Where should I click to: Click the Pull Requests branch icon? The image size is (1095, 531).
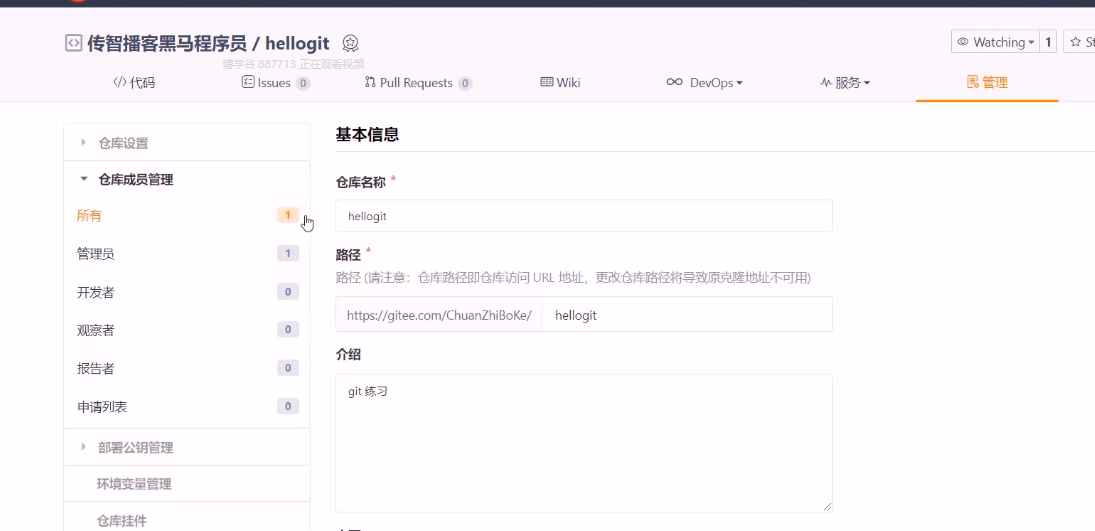(x=370, y=82)
